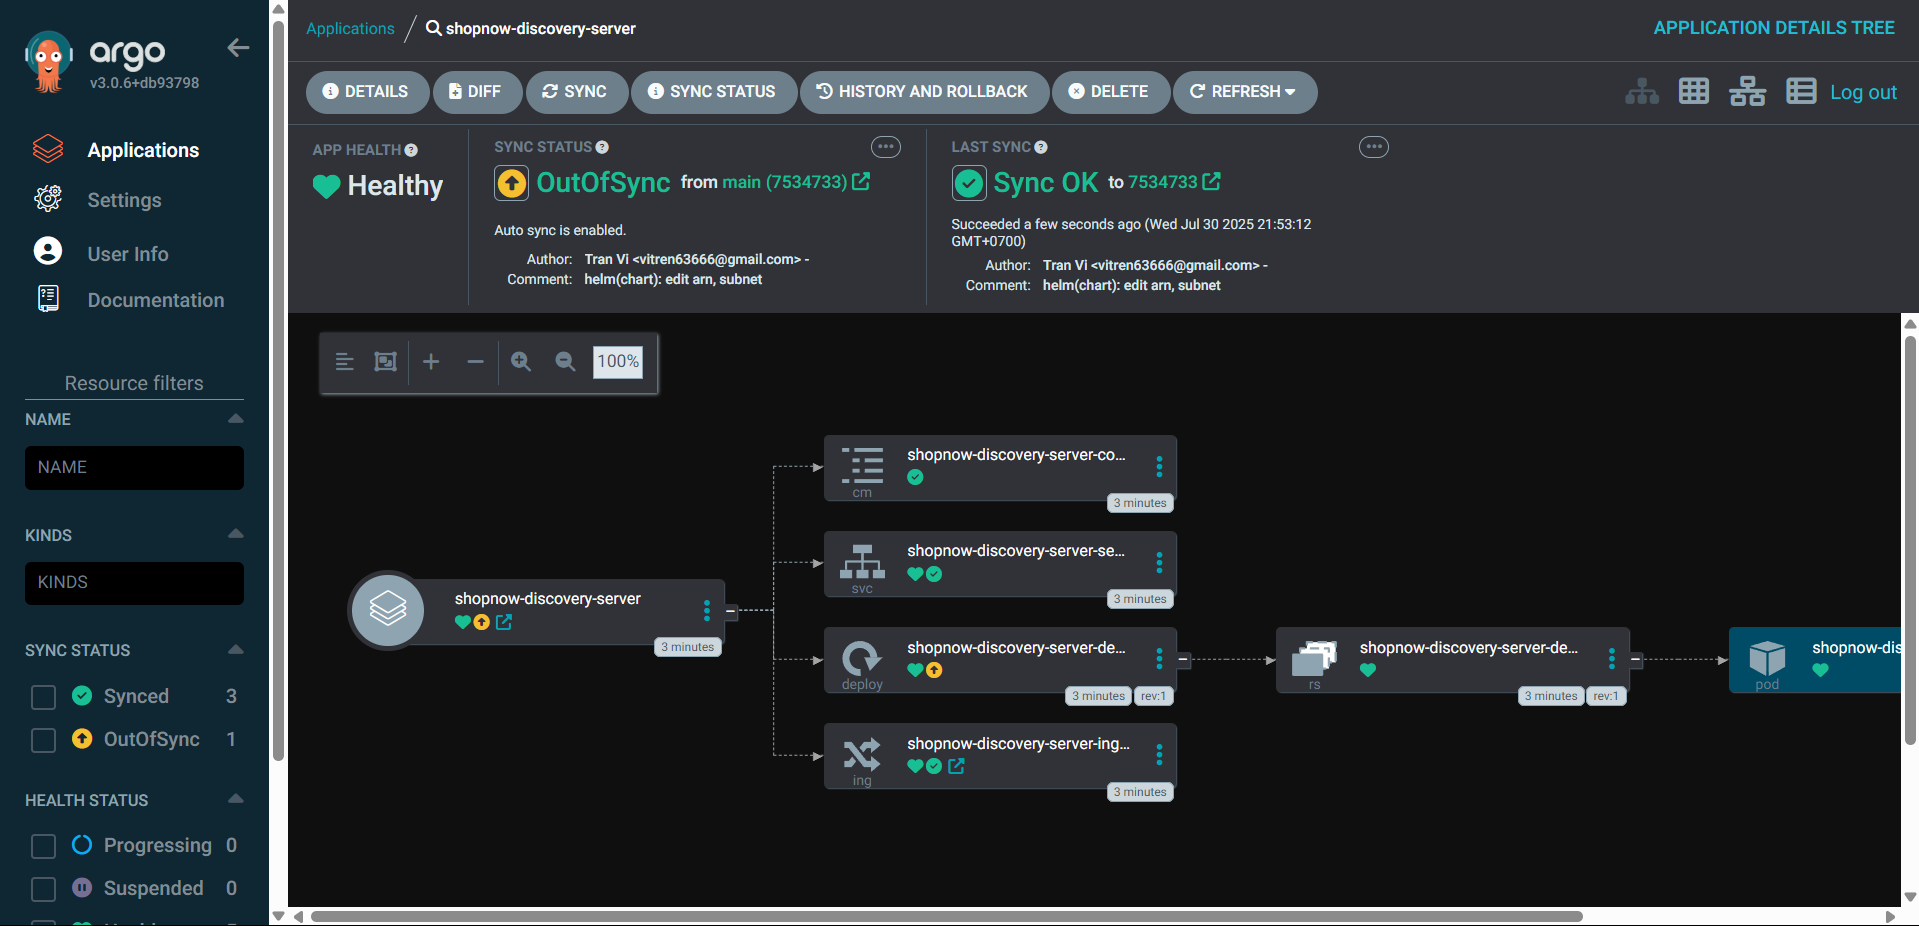
Task: Click the Log out link
Action: [x=1862, y=92]
